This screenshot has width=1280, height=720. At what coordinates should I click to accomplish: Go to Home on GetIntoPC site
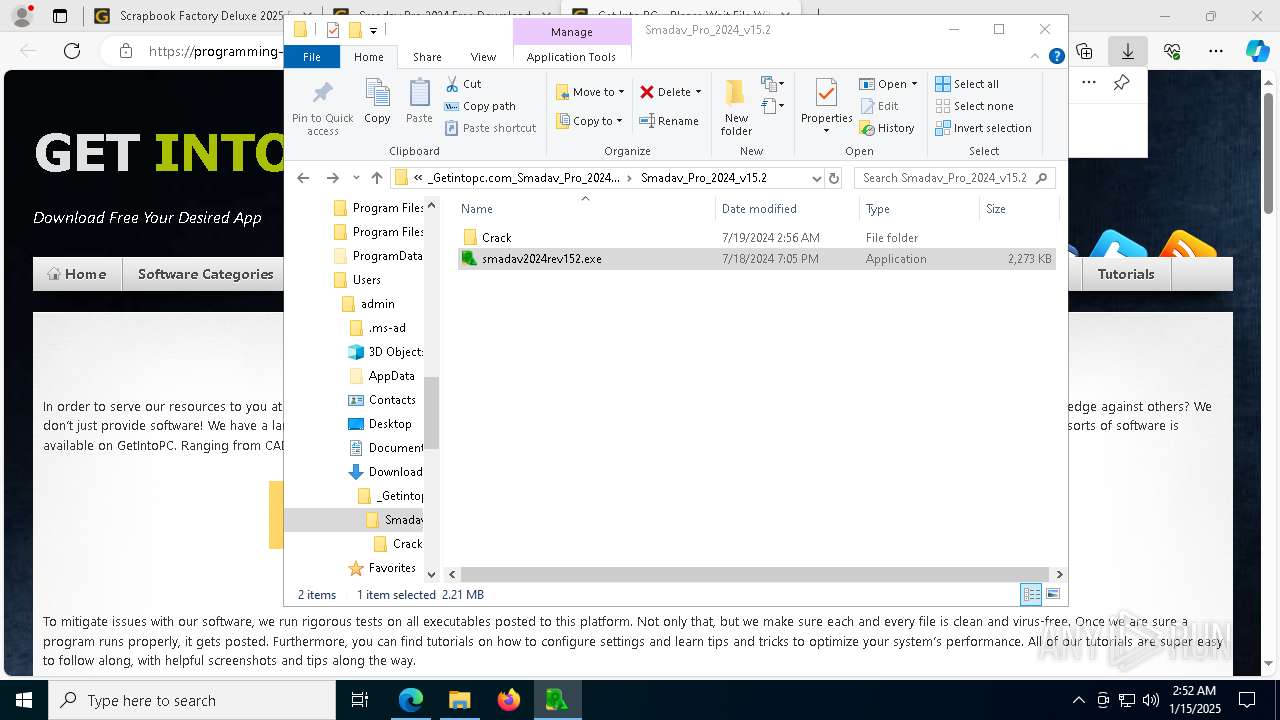[77, 274]
